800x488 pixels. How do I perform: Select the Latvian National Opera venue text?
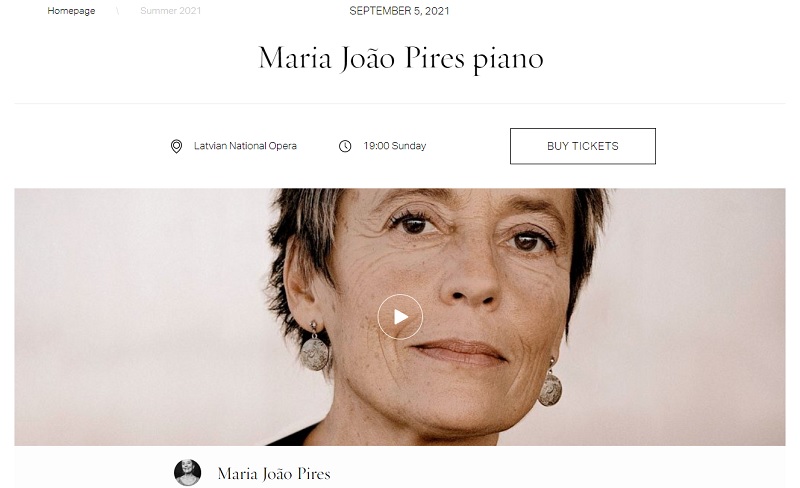245,146
